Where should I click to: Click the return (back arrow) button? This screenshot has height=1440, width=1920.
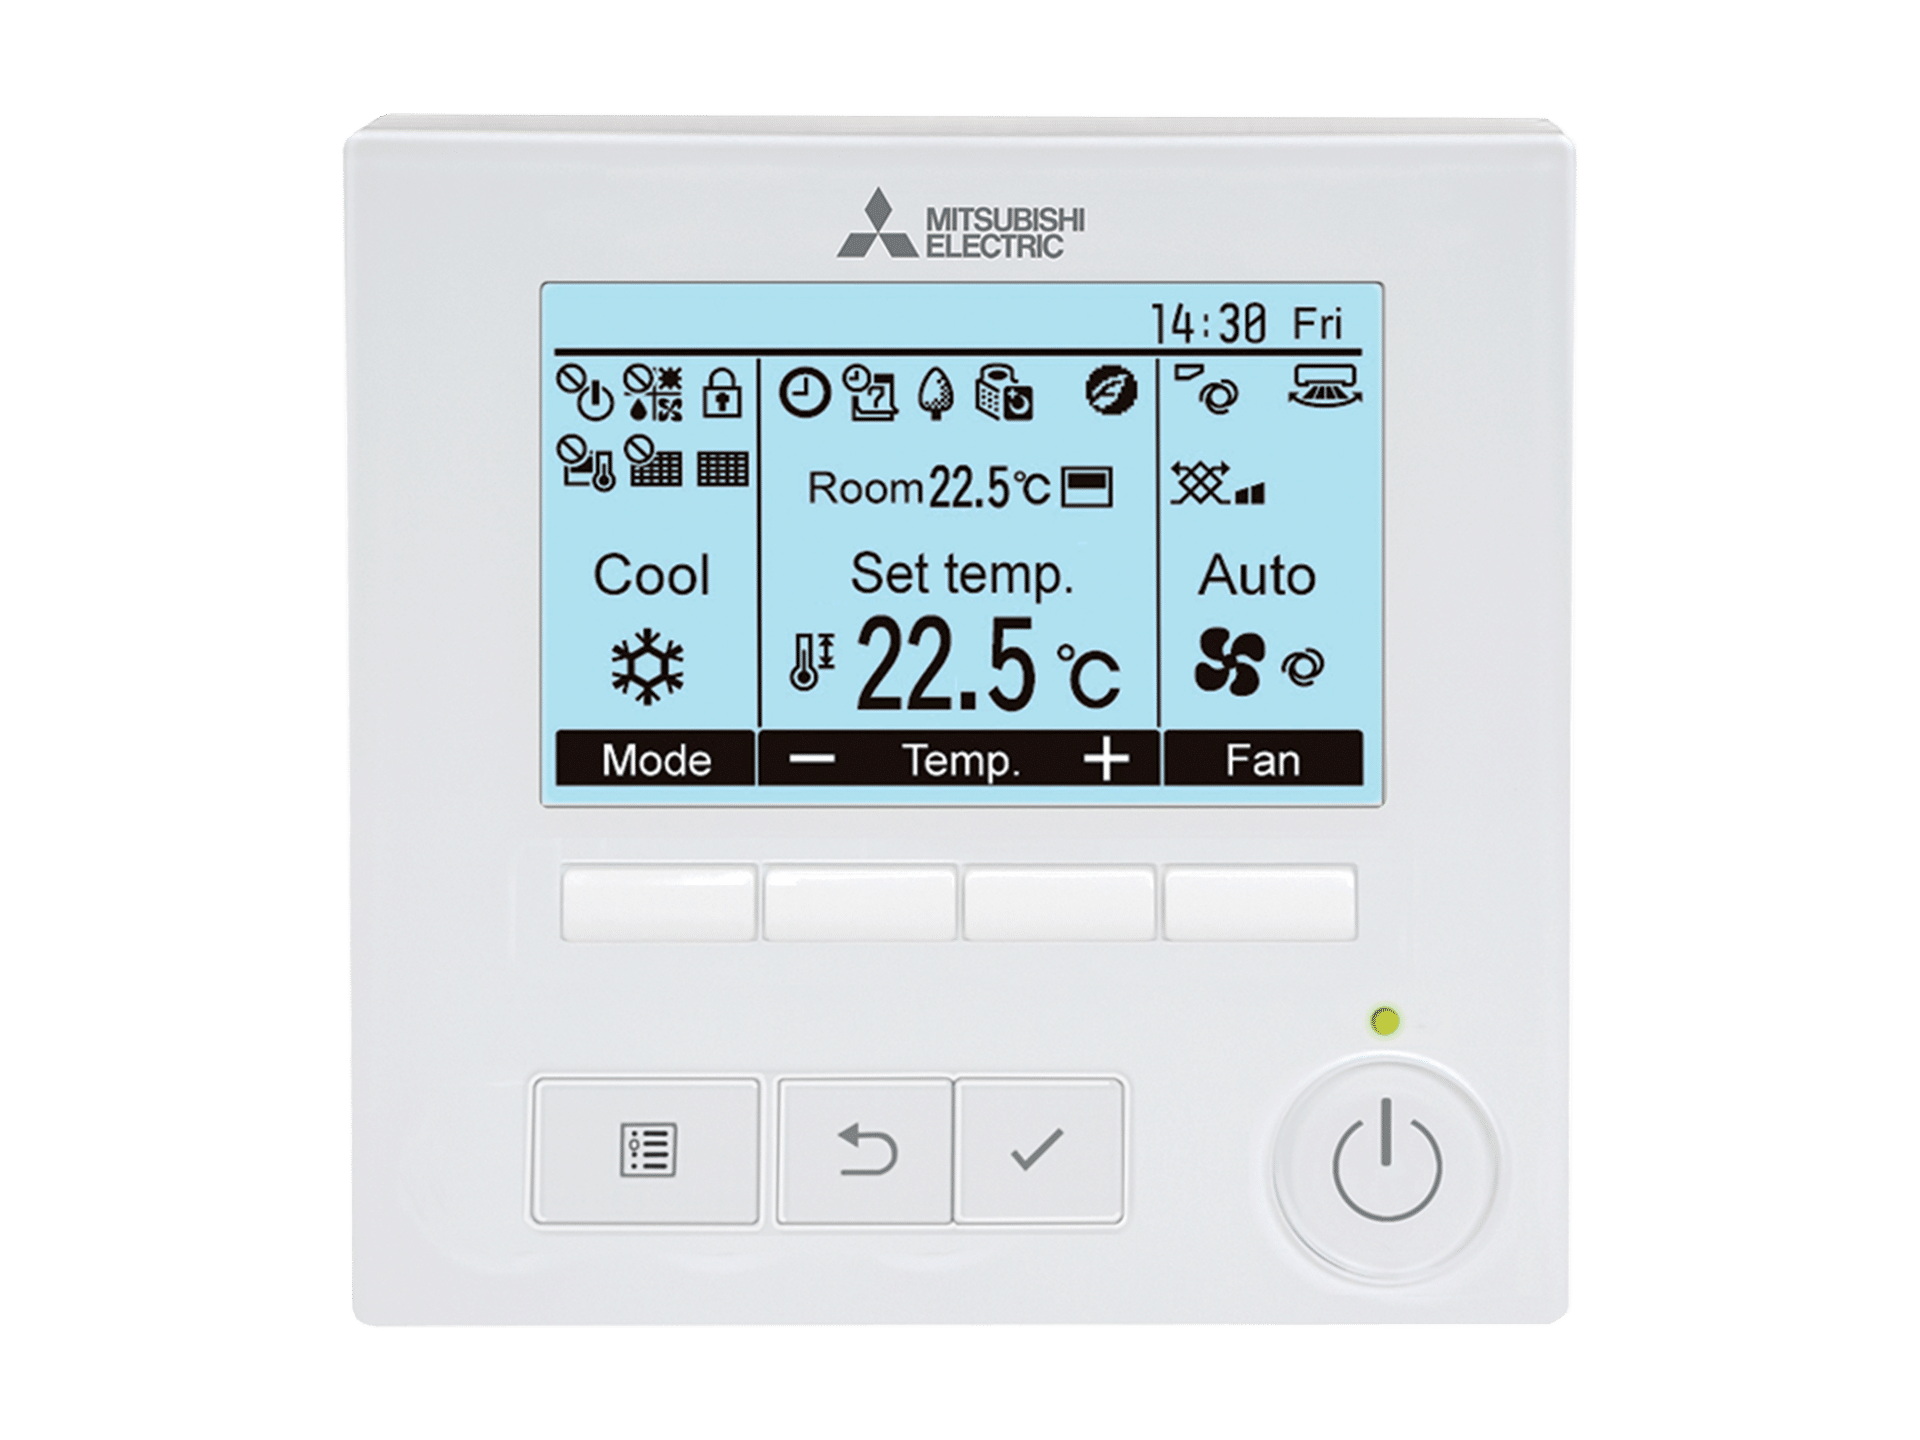[x=865, y=1150]
